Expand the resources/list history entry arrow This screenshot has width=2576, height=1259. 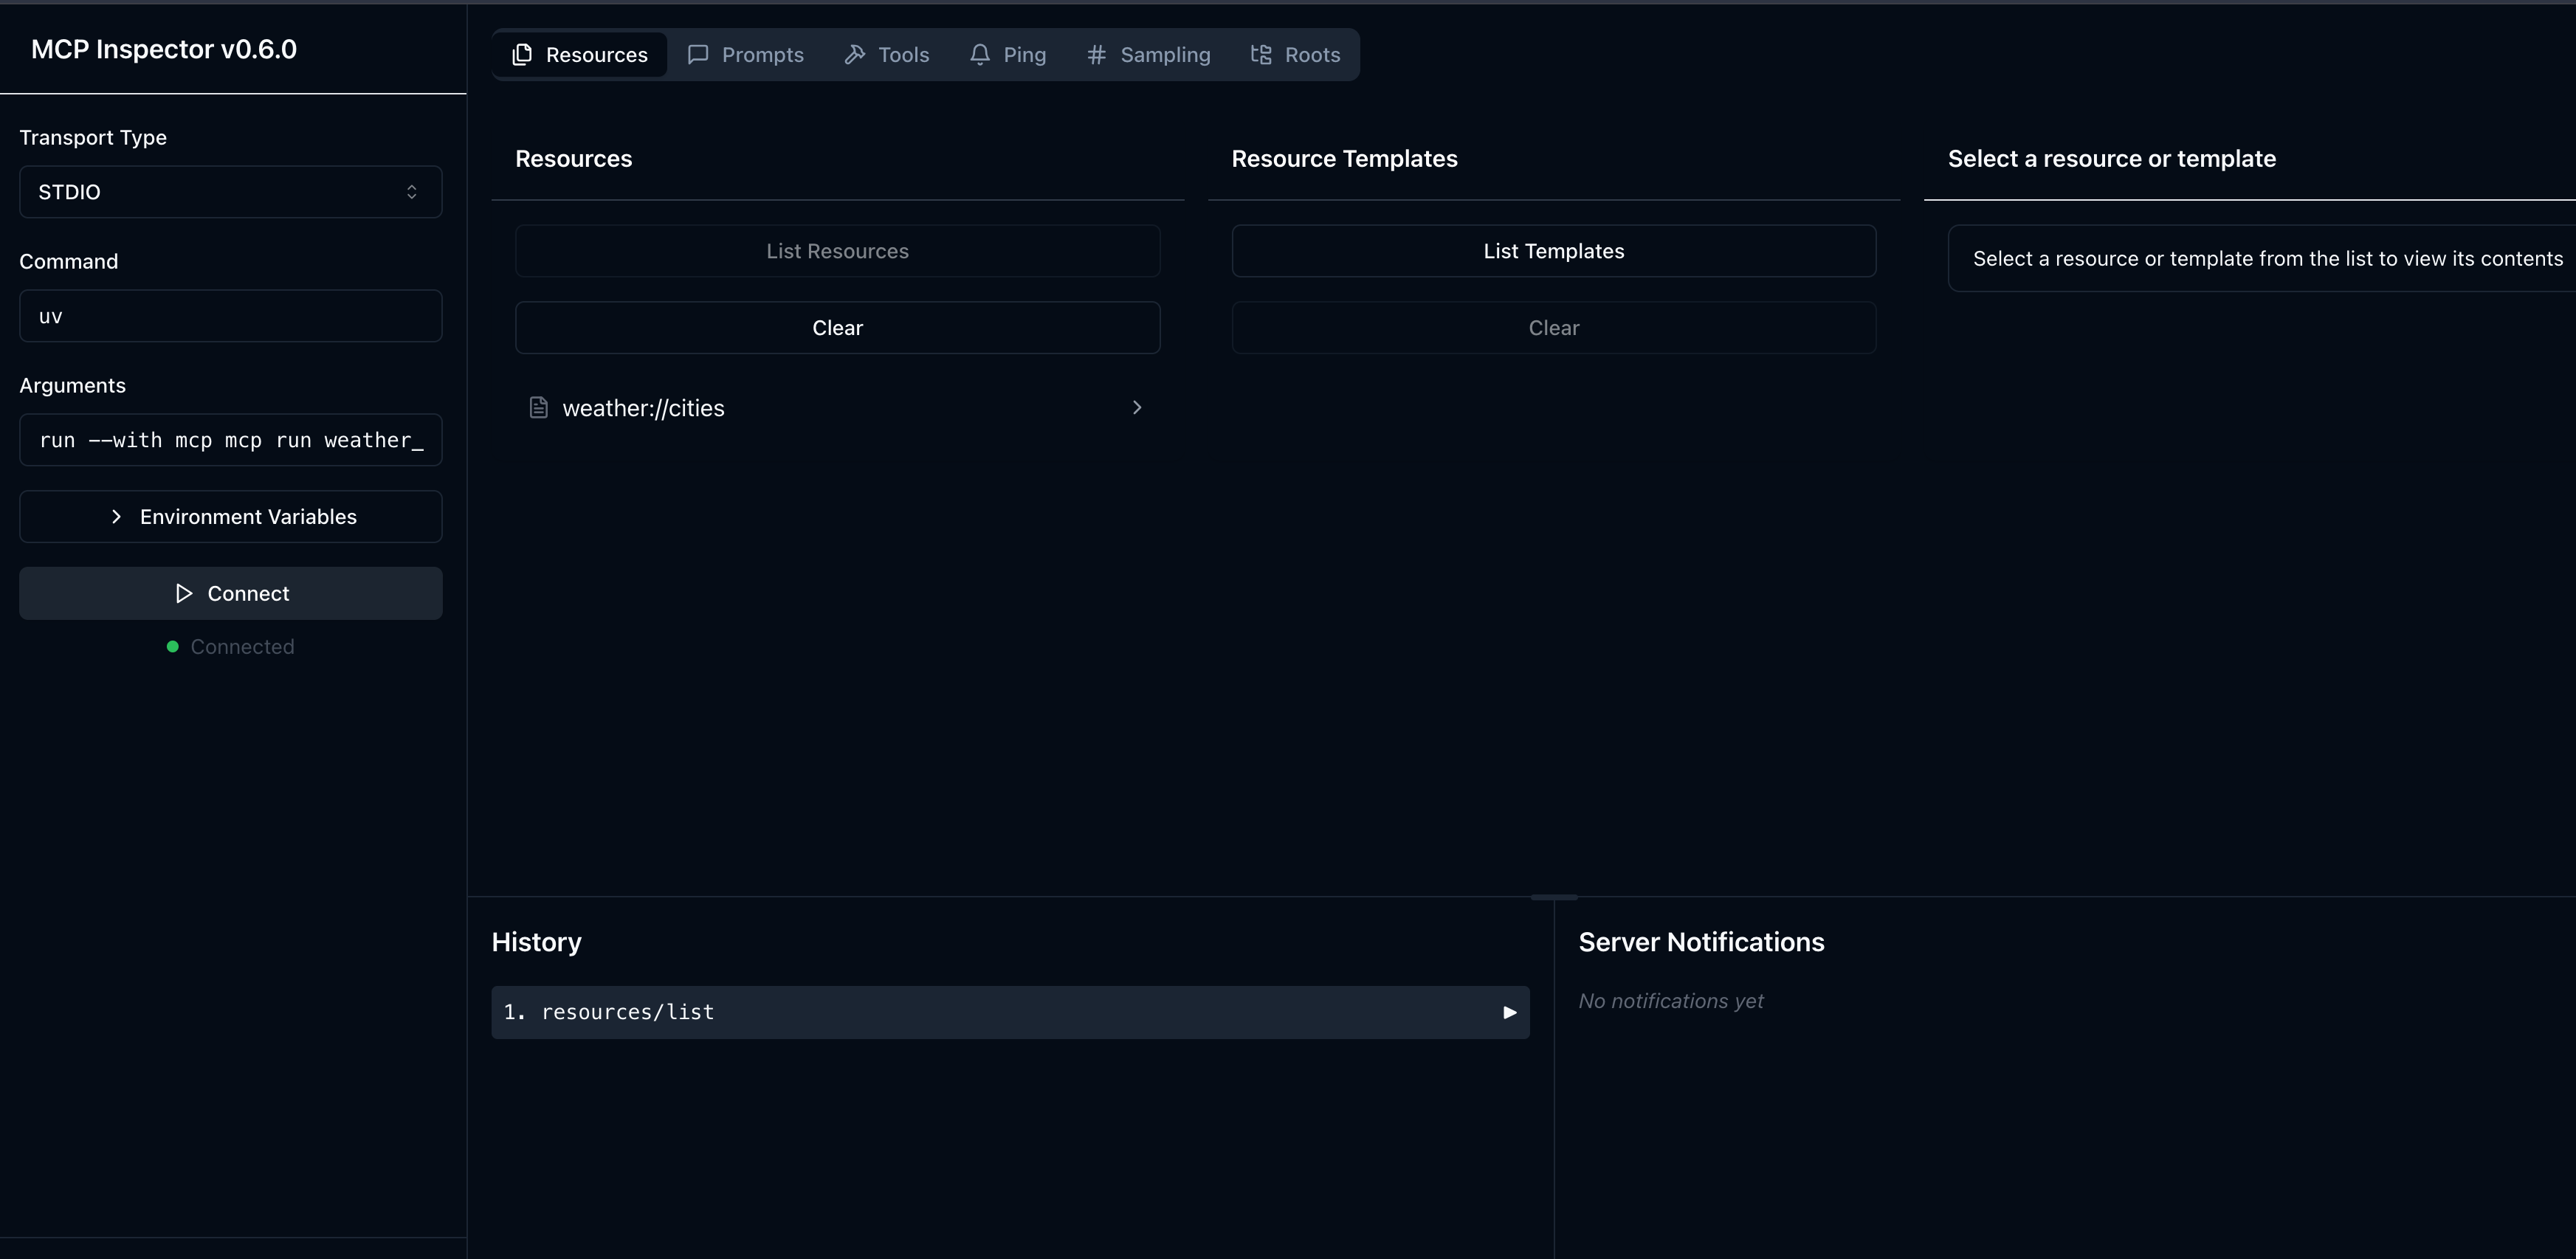(x=1509, y=1013)
